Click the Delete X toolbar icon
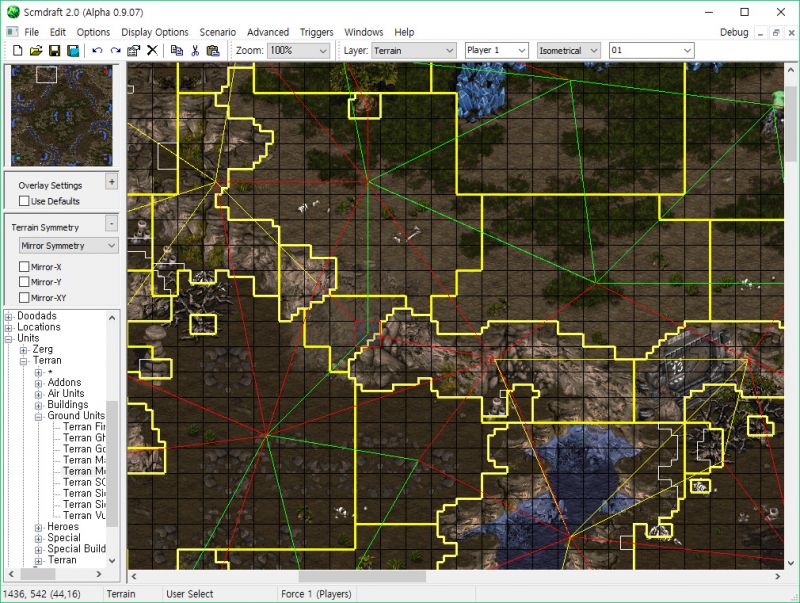Image resolution: width=800 pixels, height=603 pixels. pyautogui.click(x=153, y=50)
